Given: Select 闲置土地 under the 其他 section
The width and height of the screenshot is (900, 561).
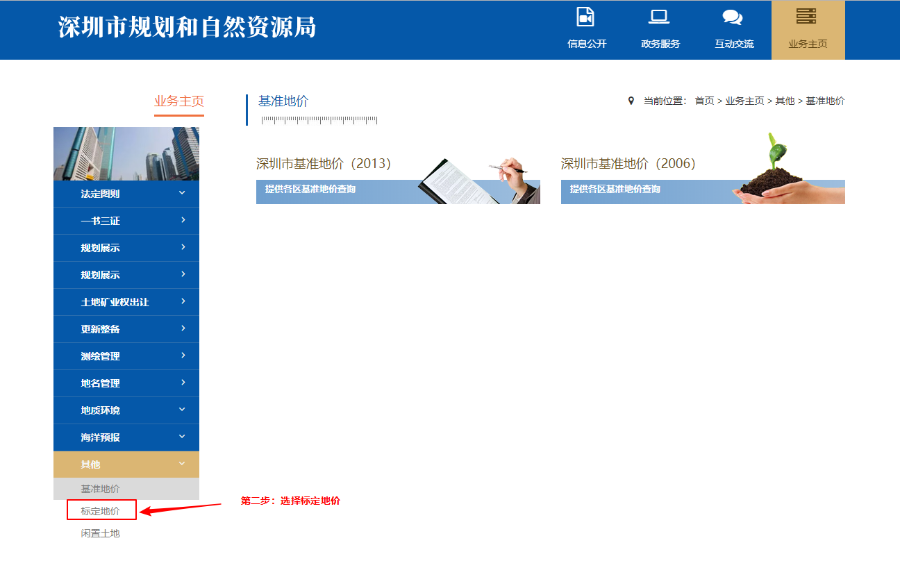Looking at the screenshot, I should coord(101,533).
